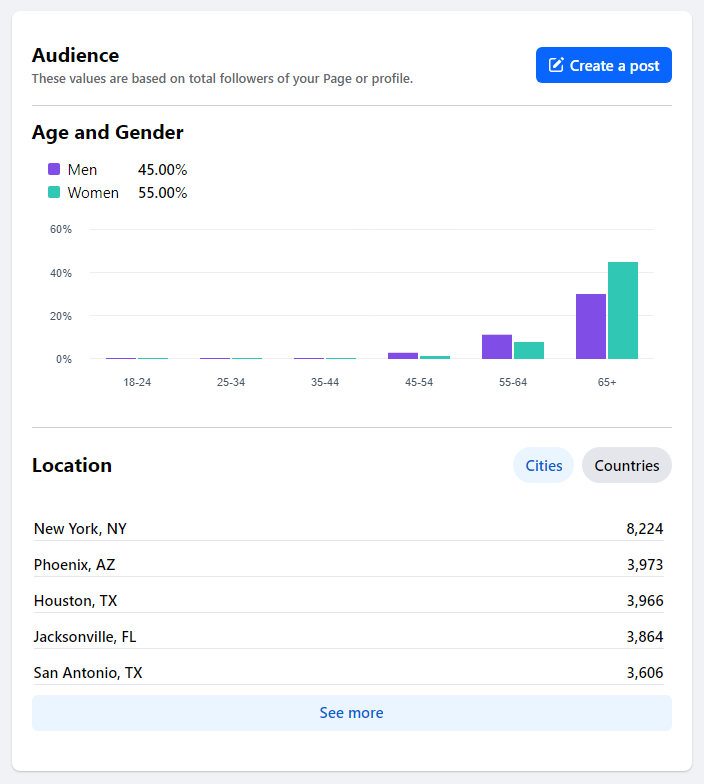Click the pencil icon in Create a post
This screenshot has height=784, width=704.
pos(557,65)
